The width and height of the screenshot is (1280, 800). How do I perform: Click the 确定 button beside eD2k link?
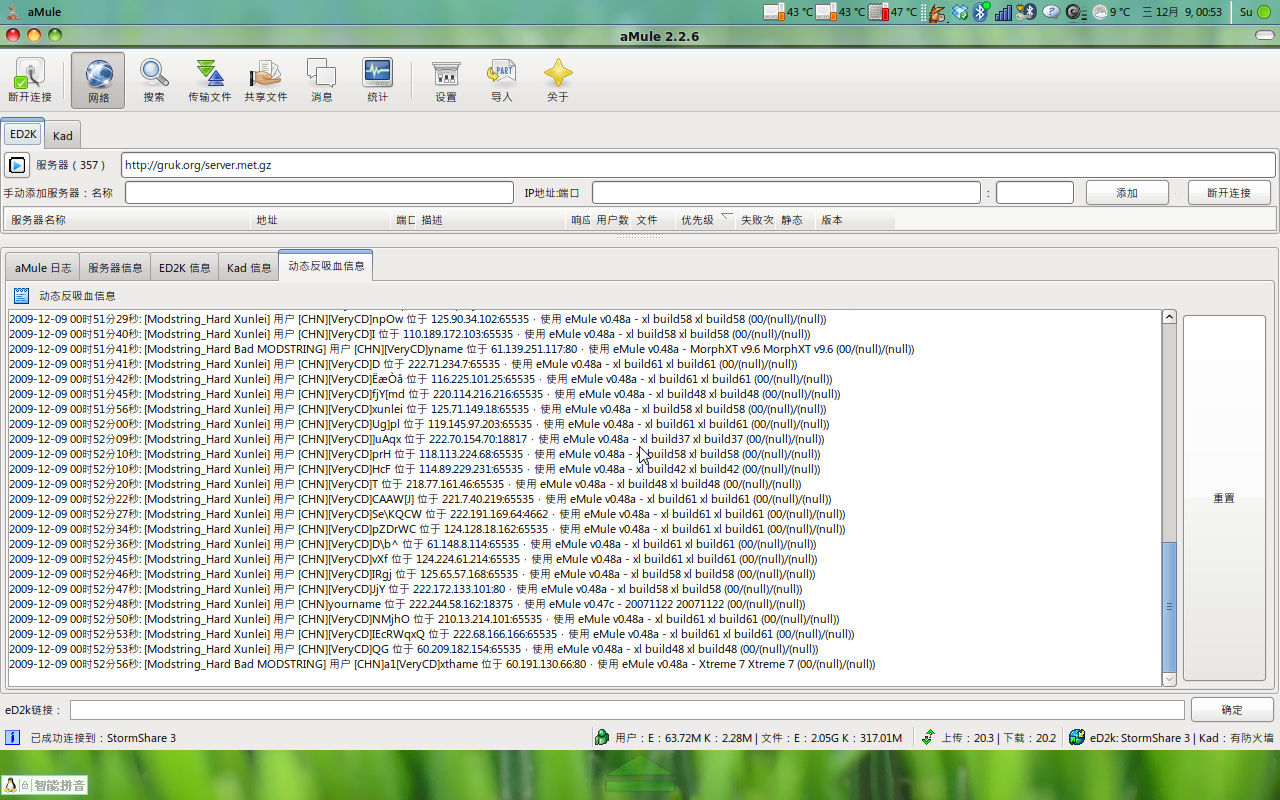tap(1232, 710)
